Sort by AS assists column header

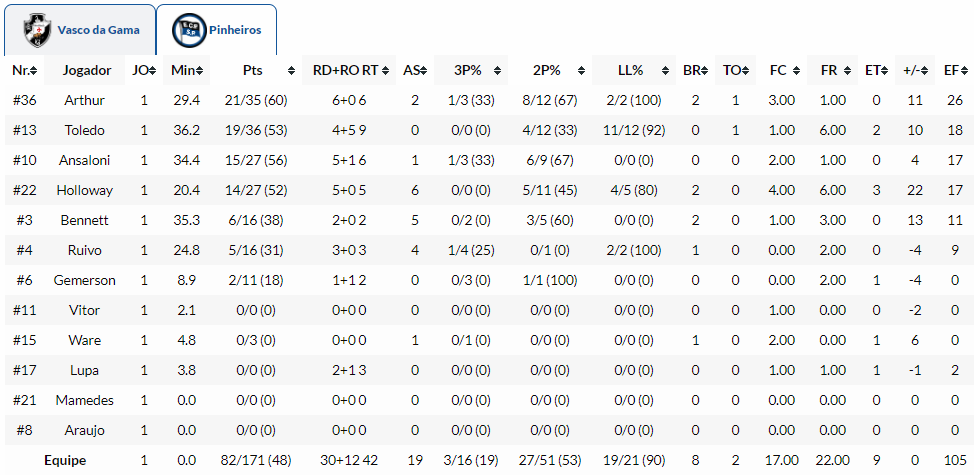[411, 71]
